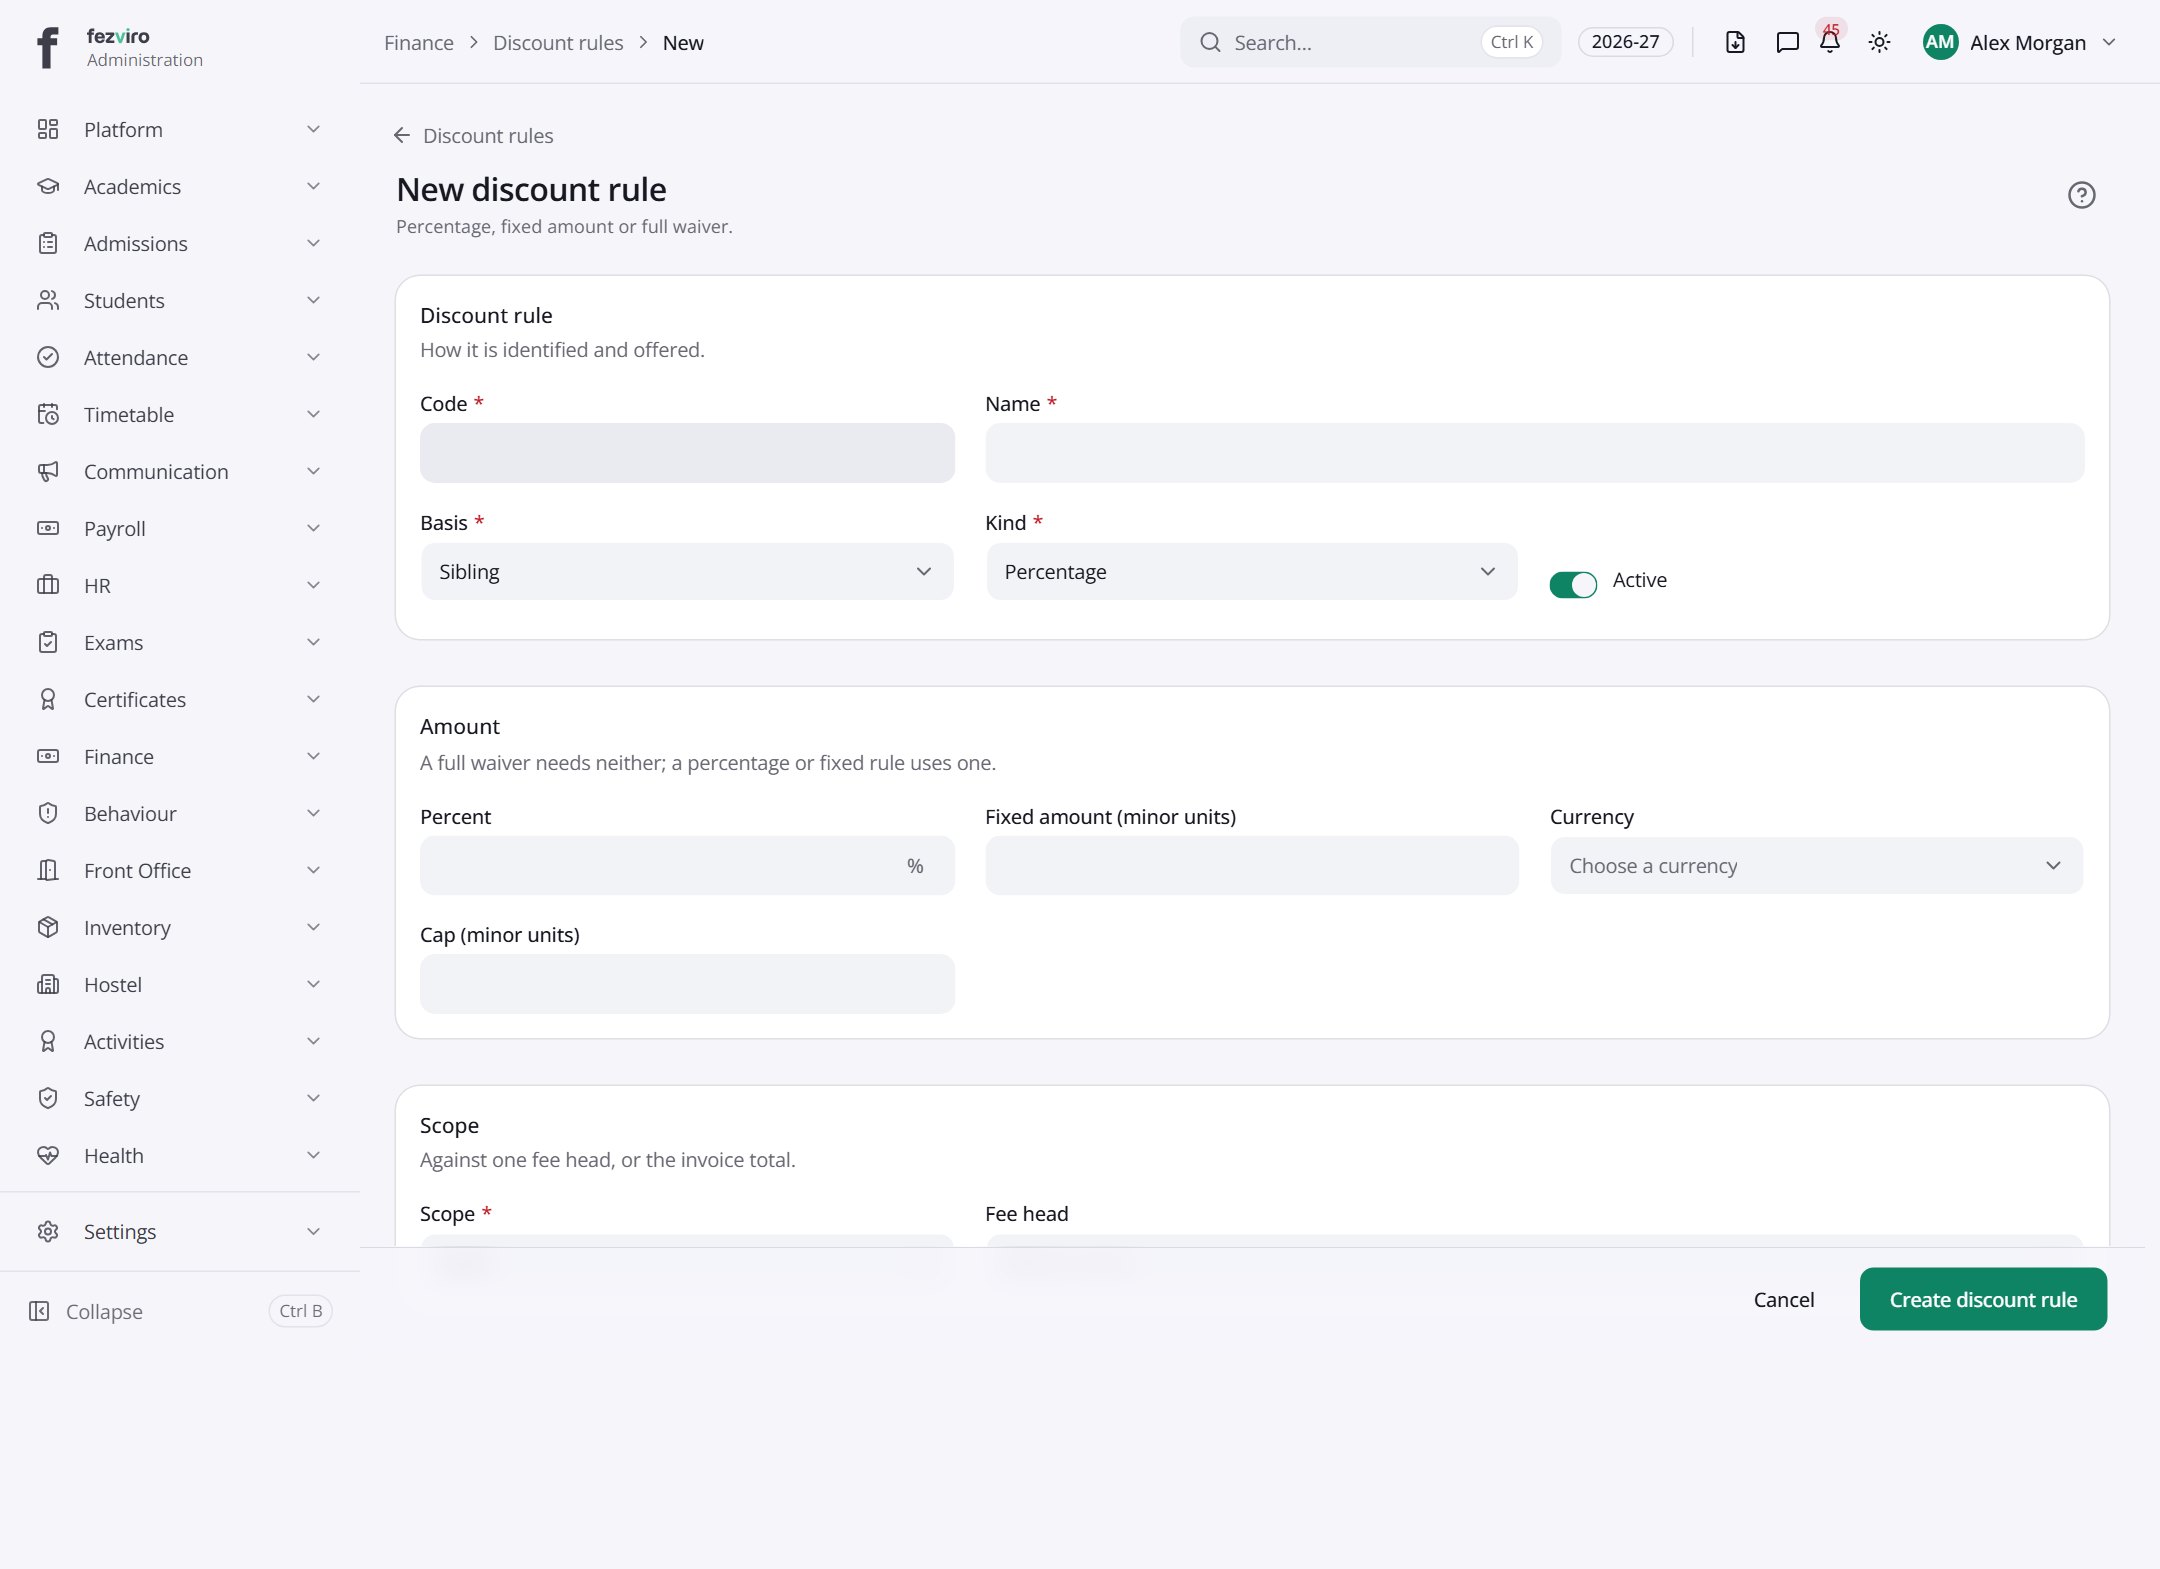Click the Health heart icon
2160x1569 pixels.
[48, 1155]
